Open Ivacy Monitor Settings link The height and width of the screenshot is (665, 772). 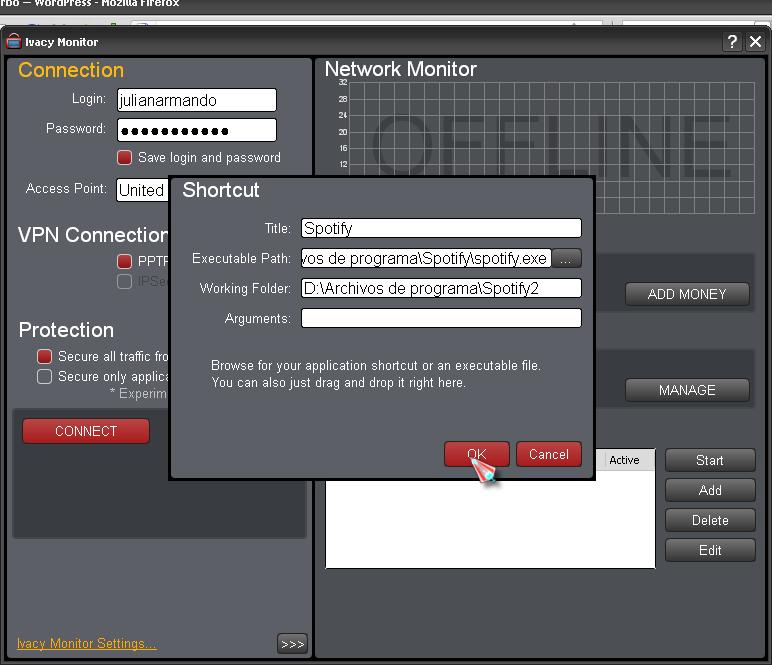pyautogui.click(x=87, y=643)
